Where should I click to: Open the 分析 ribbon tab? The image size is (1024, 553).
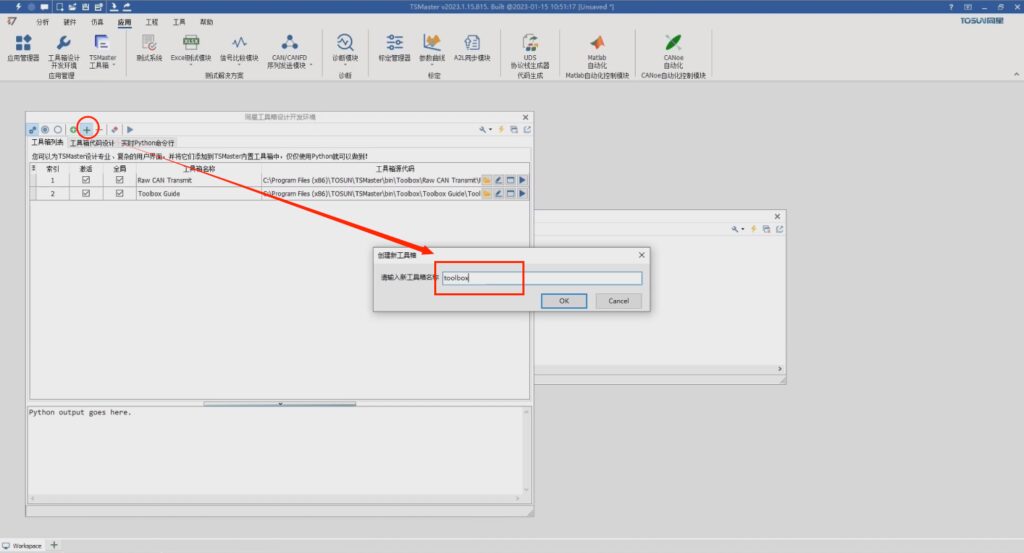(x=41, y=21)
